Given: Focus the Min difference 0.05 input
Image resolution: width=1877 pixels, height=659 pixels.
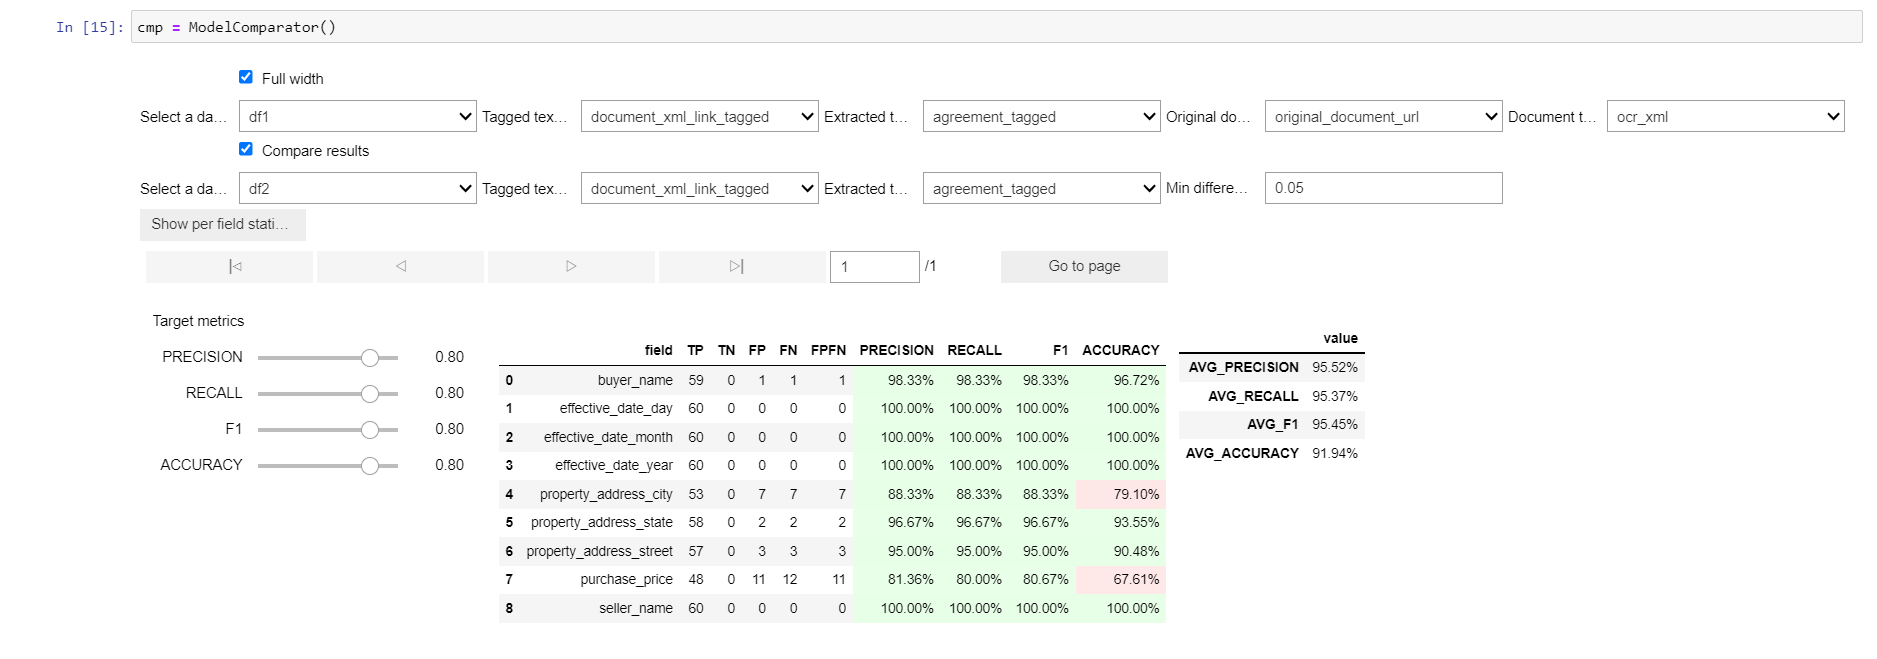Looking at the screenshot, I should pyautogui.click(x=1384, y=188).
